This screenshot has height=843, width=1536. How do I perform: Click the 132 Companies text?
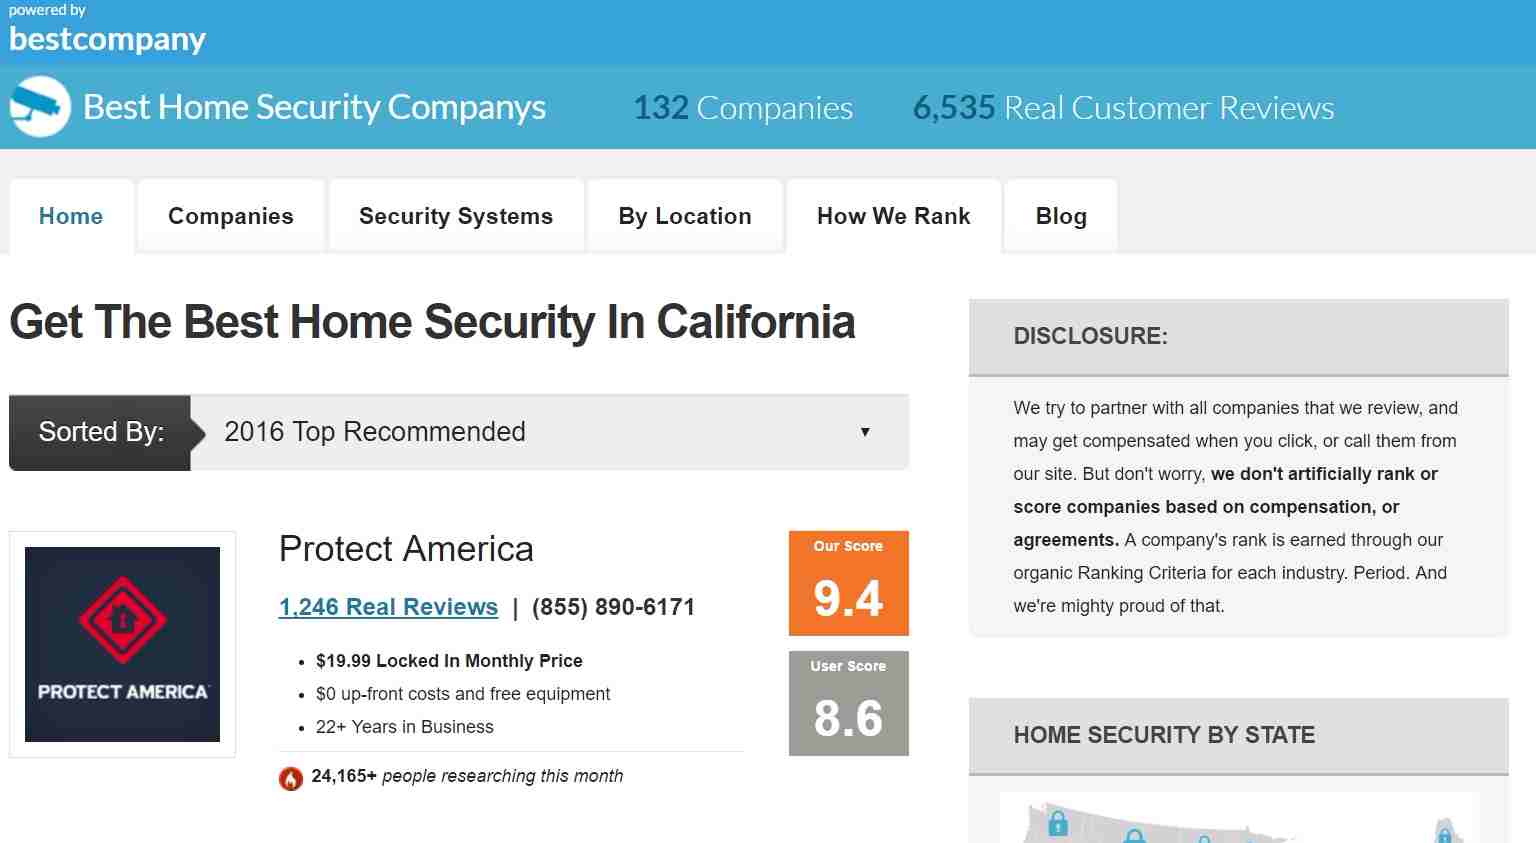pyautogui.click(x=743, y=107)
